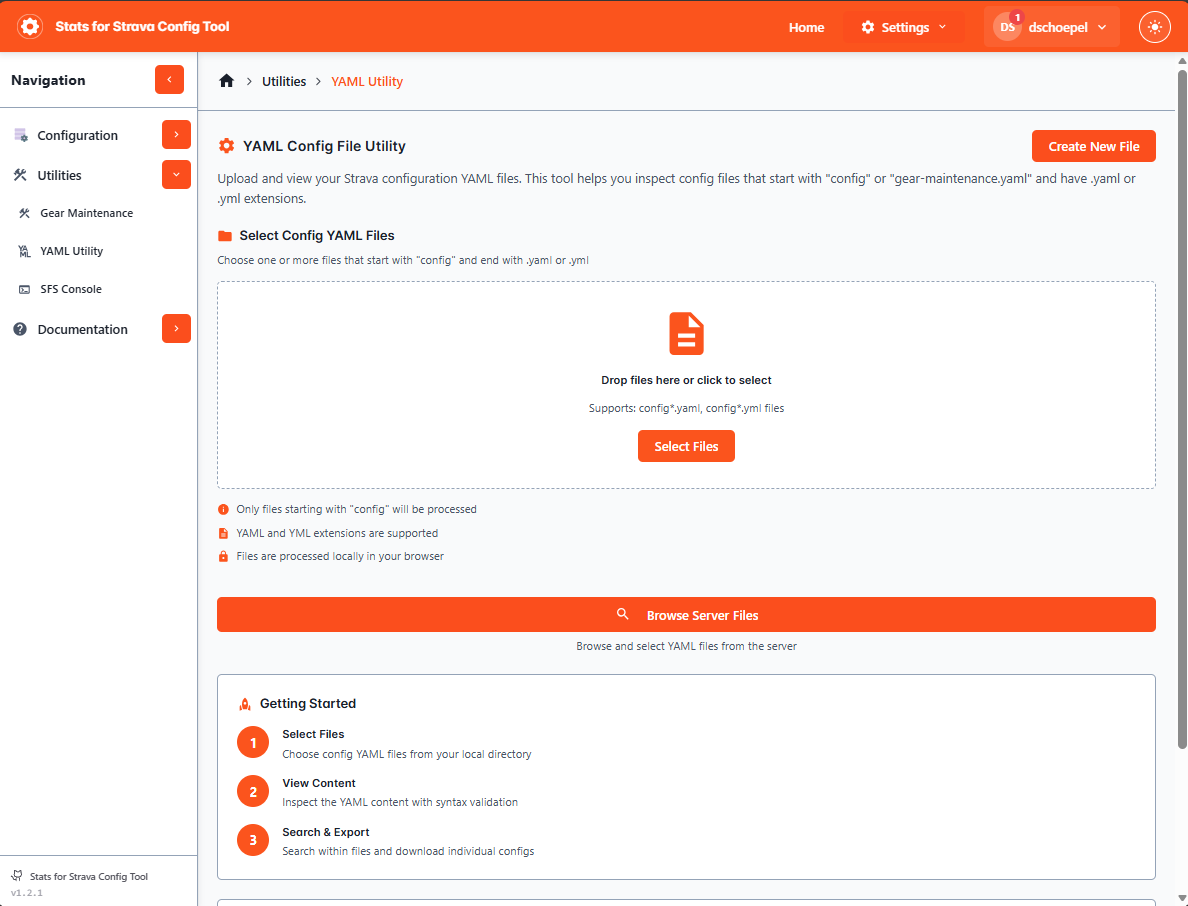Expand the dschoepel account menu
Image resolution: width=1188 pixels, height=906 pixels.
[x=1050, y=27]
